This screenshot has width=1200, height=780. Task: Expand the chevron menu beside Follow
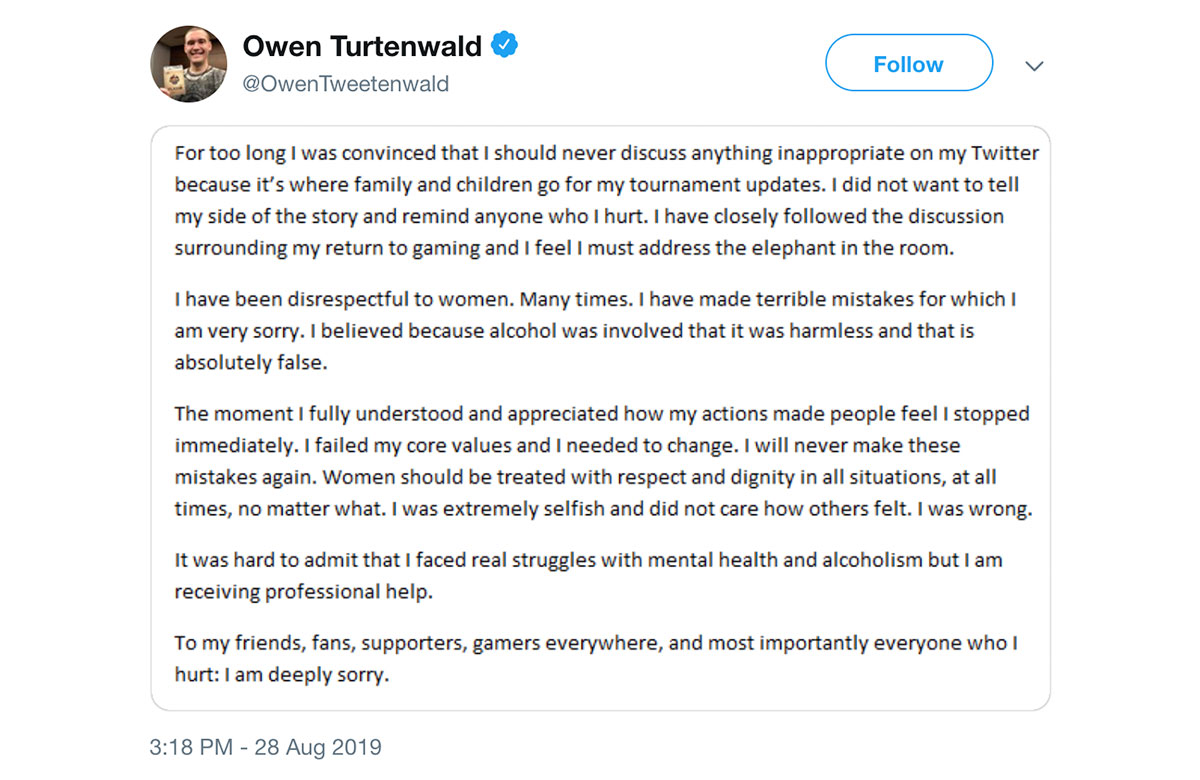click(1035, 66)
